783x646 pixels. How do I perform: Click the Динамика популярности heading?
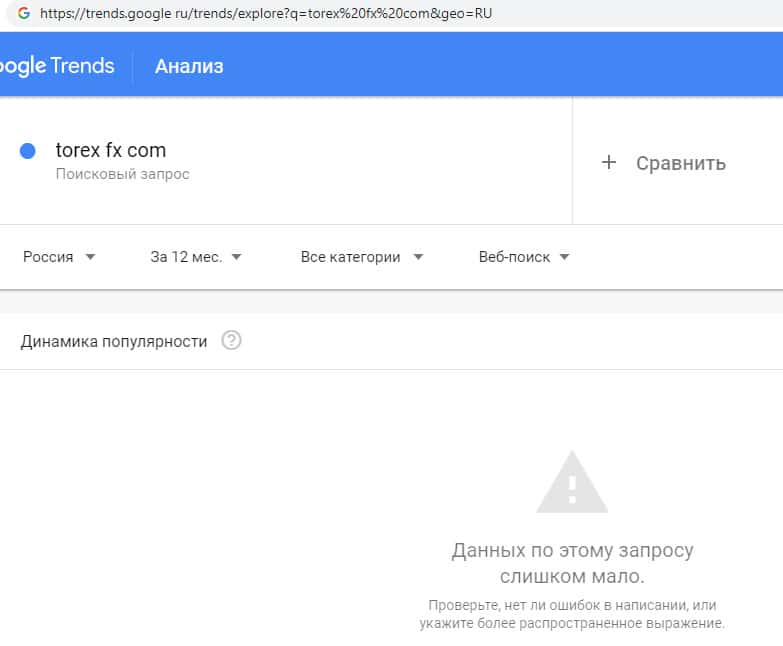pyautogui.click(x=114, y=341)
